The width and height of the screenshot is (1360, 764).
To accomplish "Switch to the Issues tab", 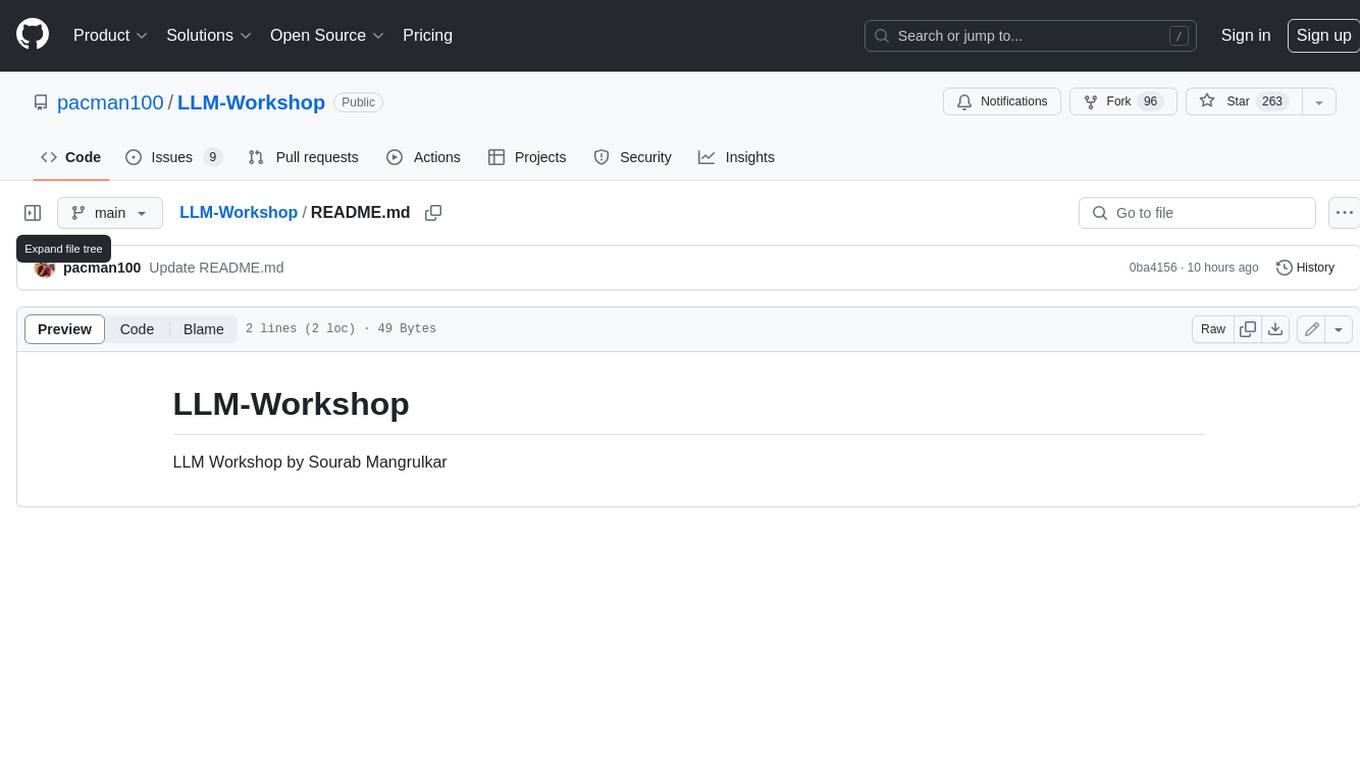I will point(173,157).
